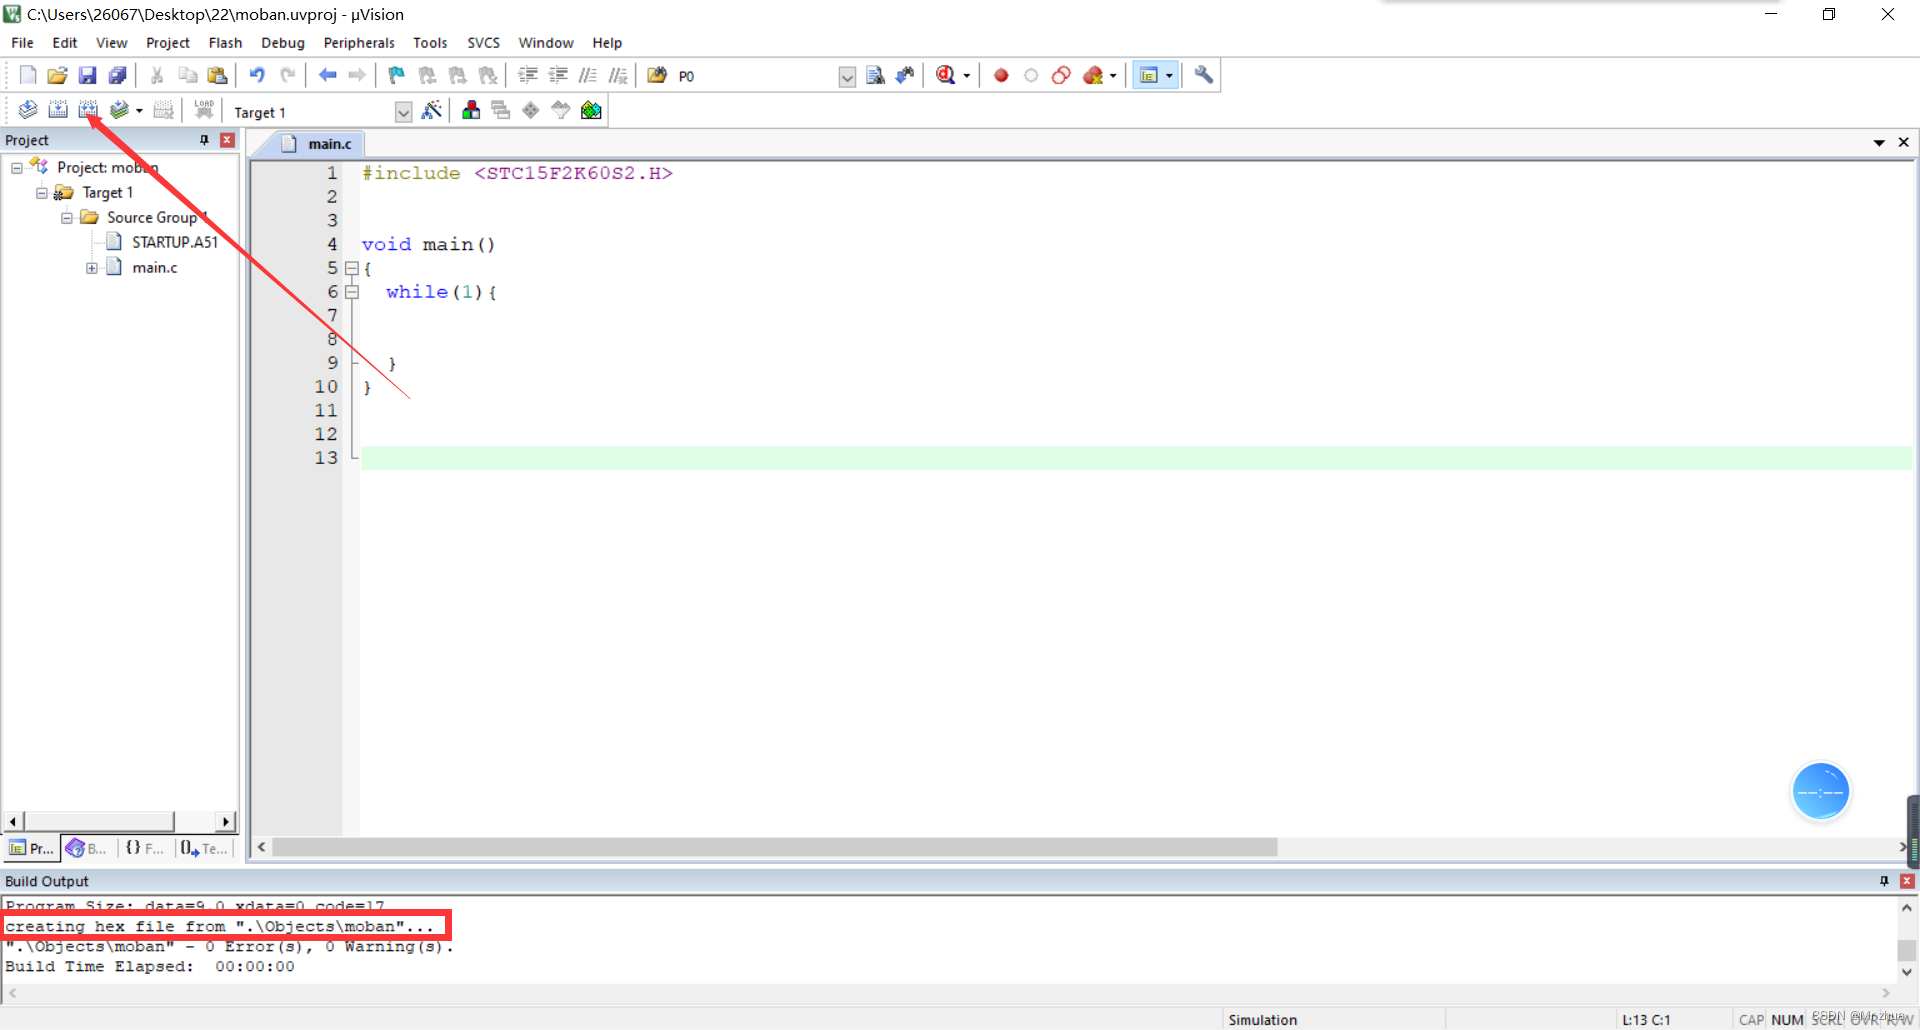The height and width of the screenshot is (1030, 1920).
Task: Select STARTUP.A51 in the project tree
Action: pyautogui.click(x=175, y=242)
